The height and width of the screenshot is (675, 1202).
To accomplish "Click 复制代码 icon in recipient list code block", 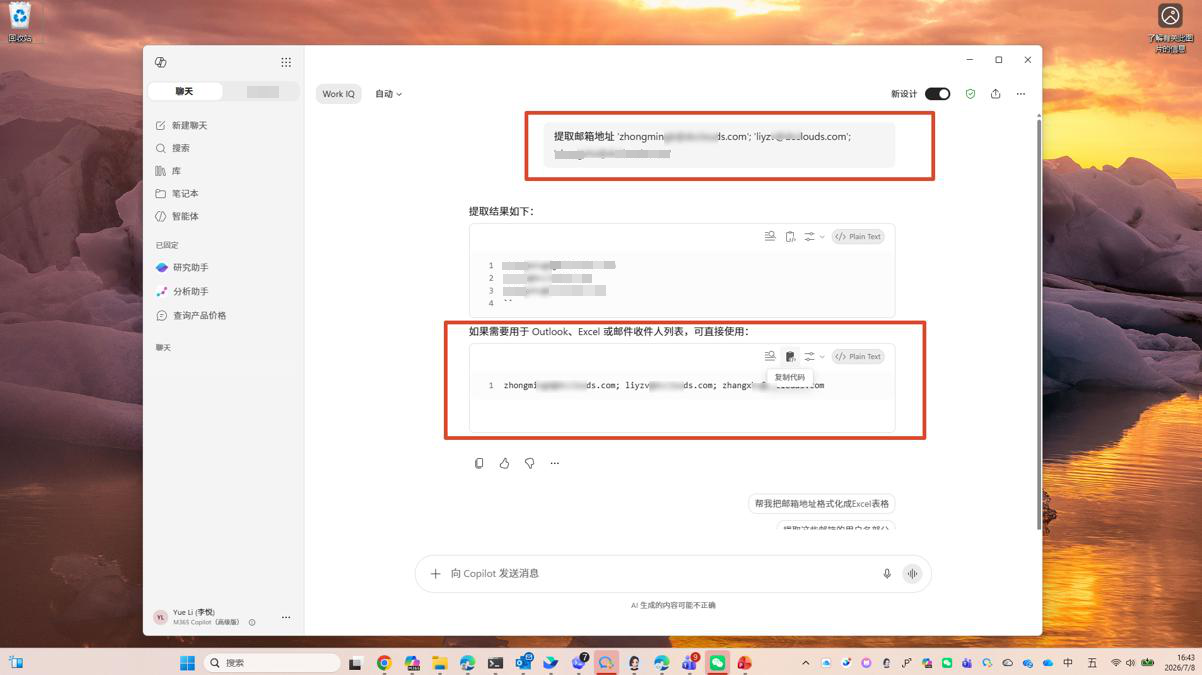I will [790, 356].
